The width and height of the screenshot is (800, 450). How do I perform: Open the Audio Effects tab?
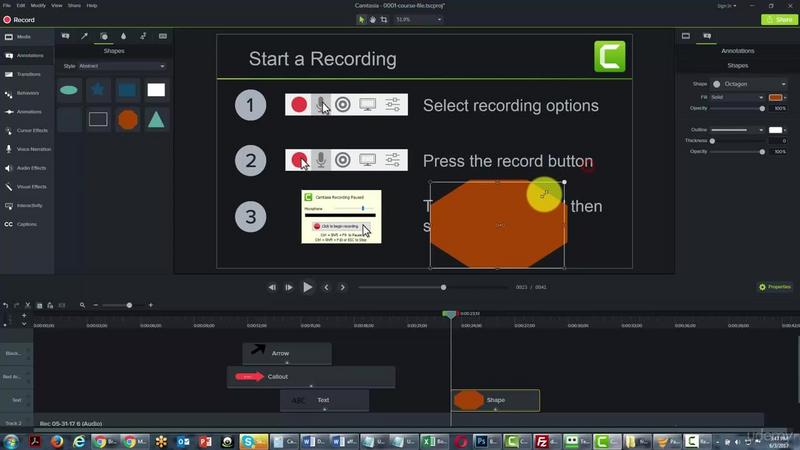[25, 168]
